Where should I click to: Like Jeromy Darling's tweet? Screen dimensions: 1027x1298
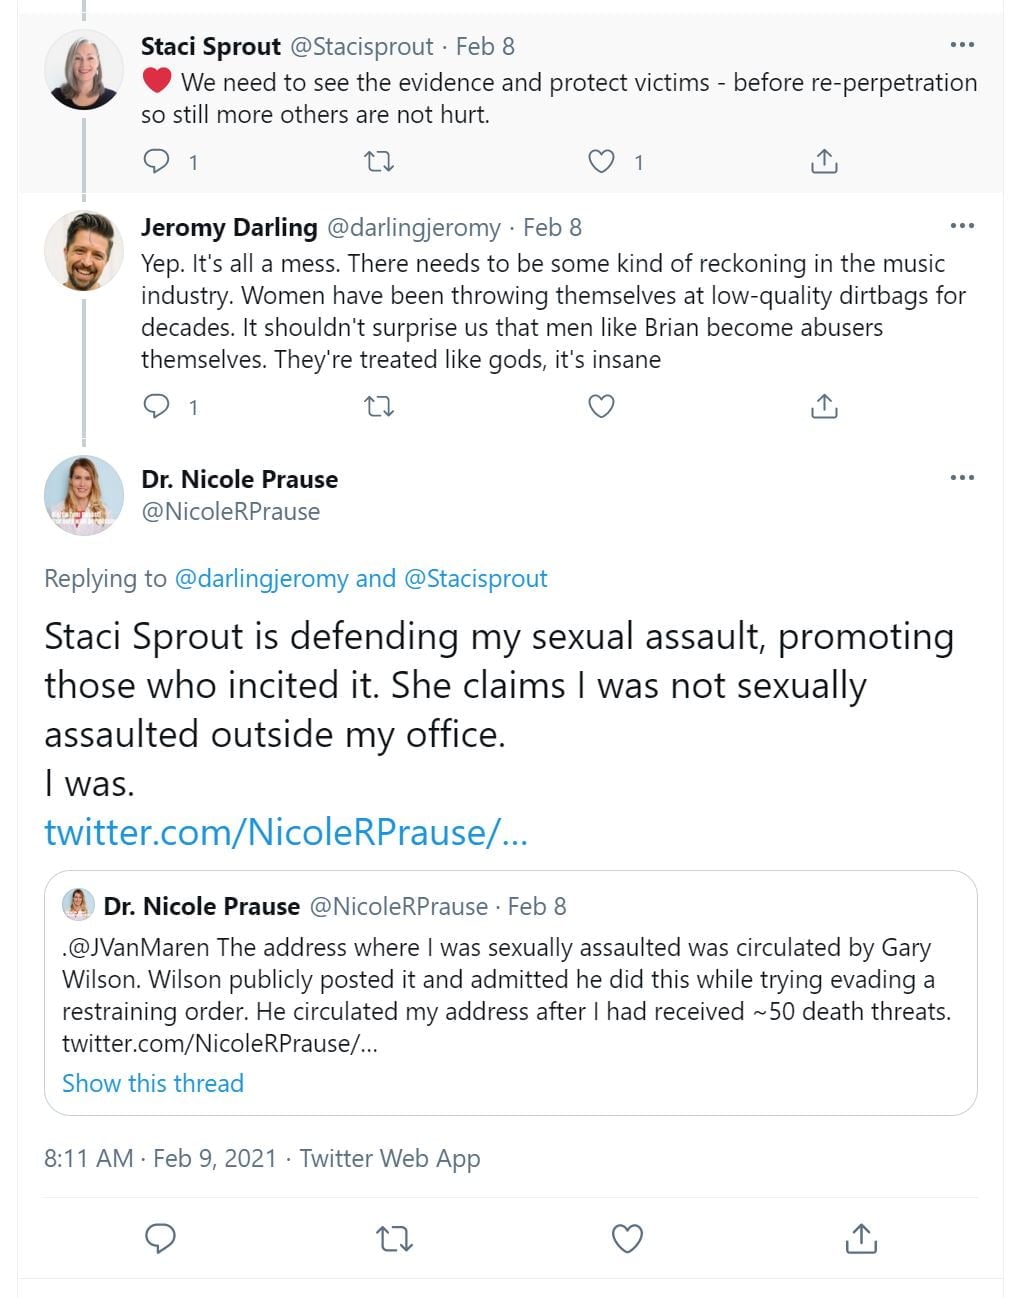[601, 406]
